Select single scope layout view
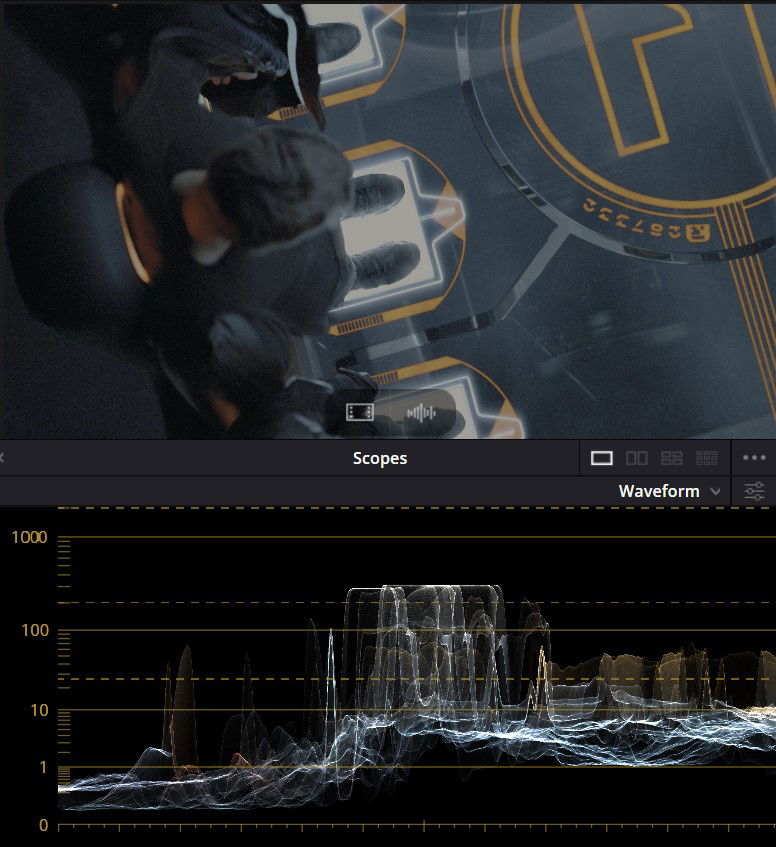 pos(602,458)
